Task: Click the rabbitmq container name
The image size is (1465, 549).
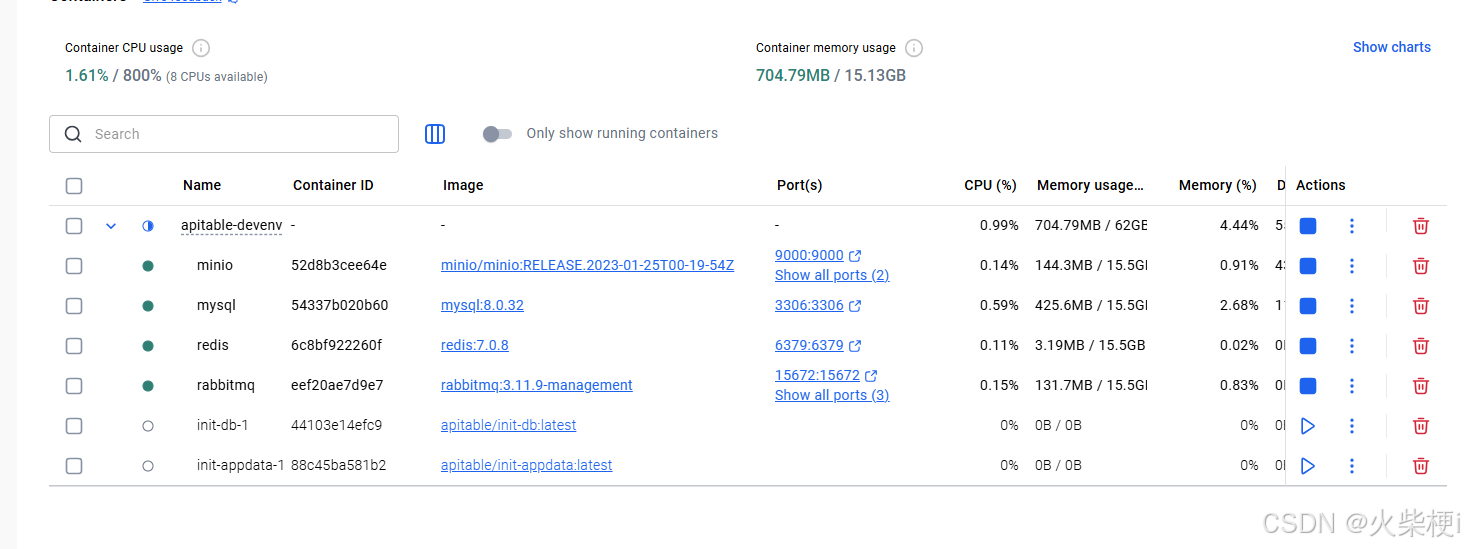Action: point(226,385)
